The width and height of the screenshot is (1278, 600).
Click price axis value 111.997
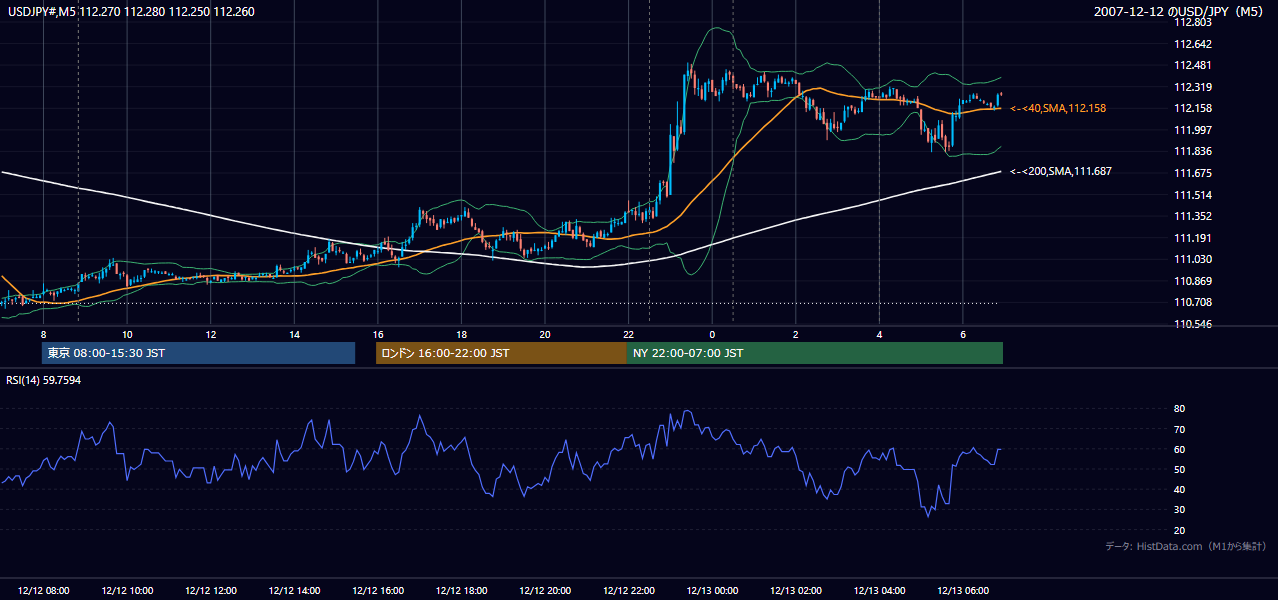[x=1193, y=130]
